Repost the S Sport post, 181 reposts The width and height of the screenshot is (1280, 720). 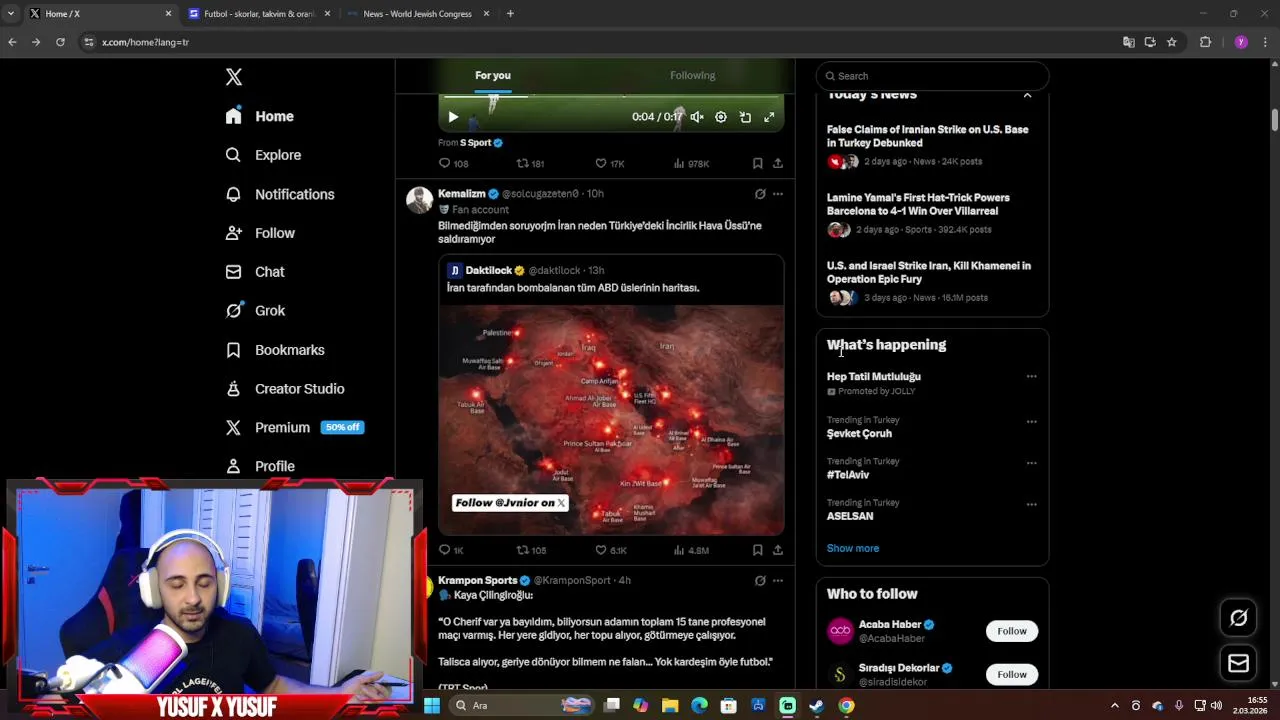click(530, 163)
